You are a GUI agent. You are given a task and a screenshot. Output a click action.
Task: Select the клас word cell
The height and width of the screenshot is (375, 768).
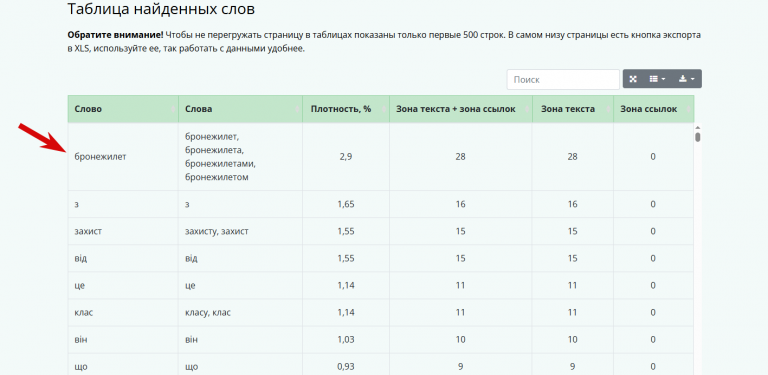tap(123, 312)
